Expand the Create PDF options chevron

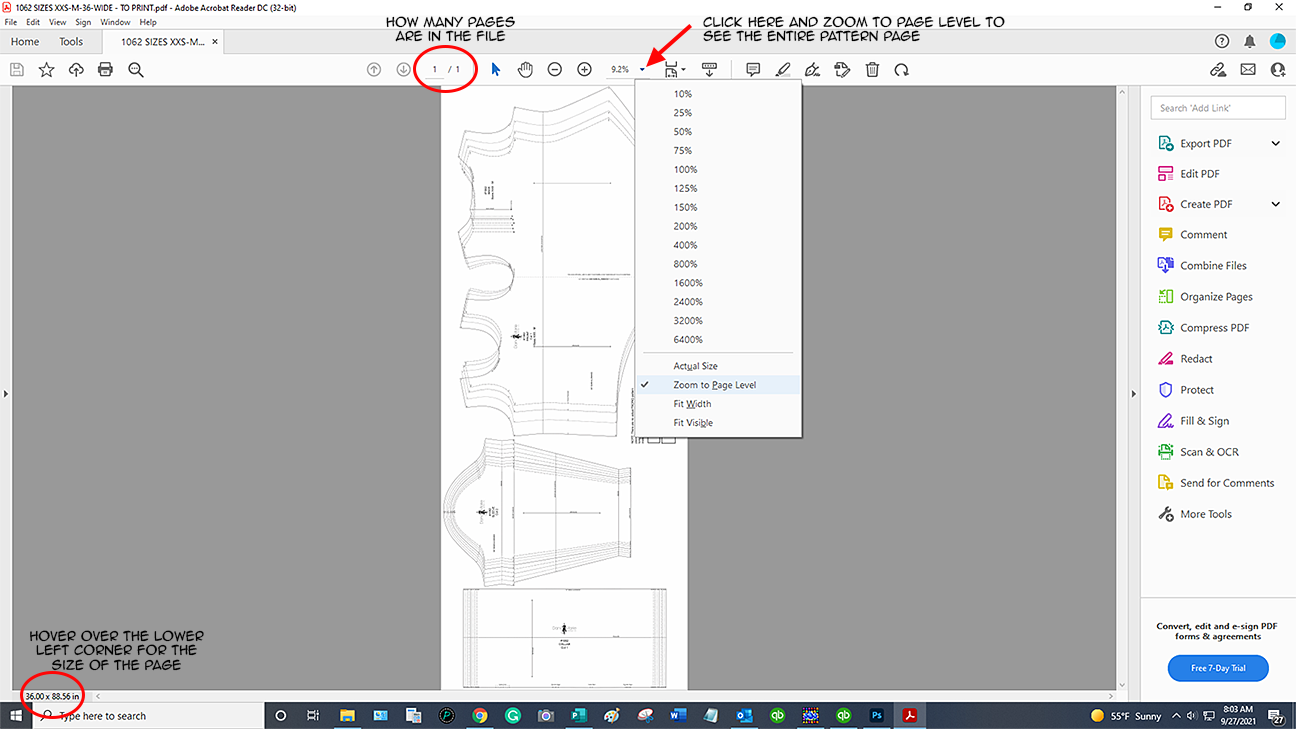[1275, 205]
